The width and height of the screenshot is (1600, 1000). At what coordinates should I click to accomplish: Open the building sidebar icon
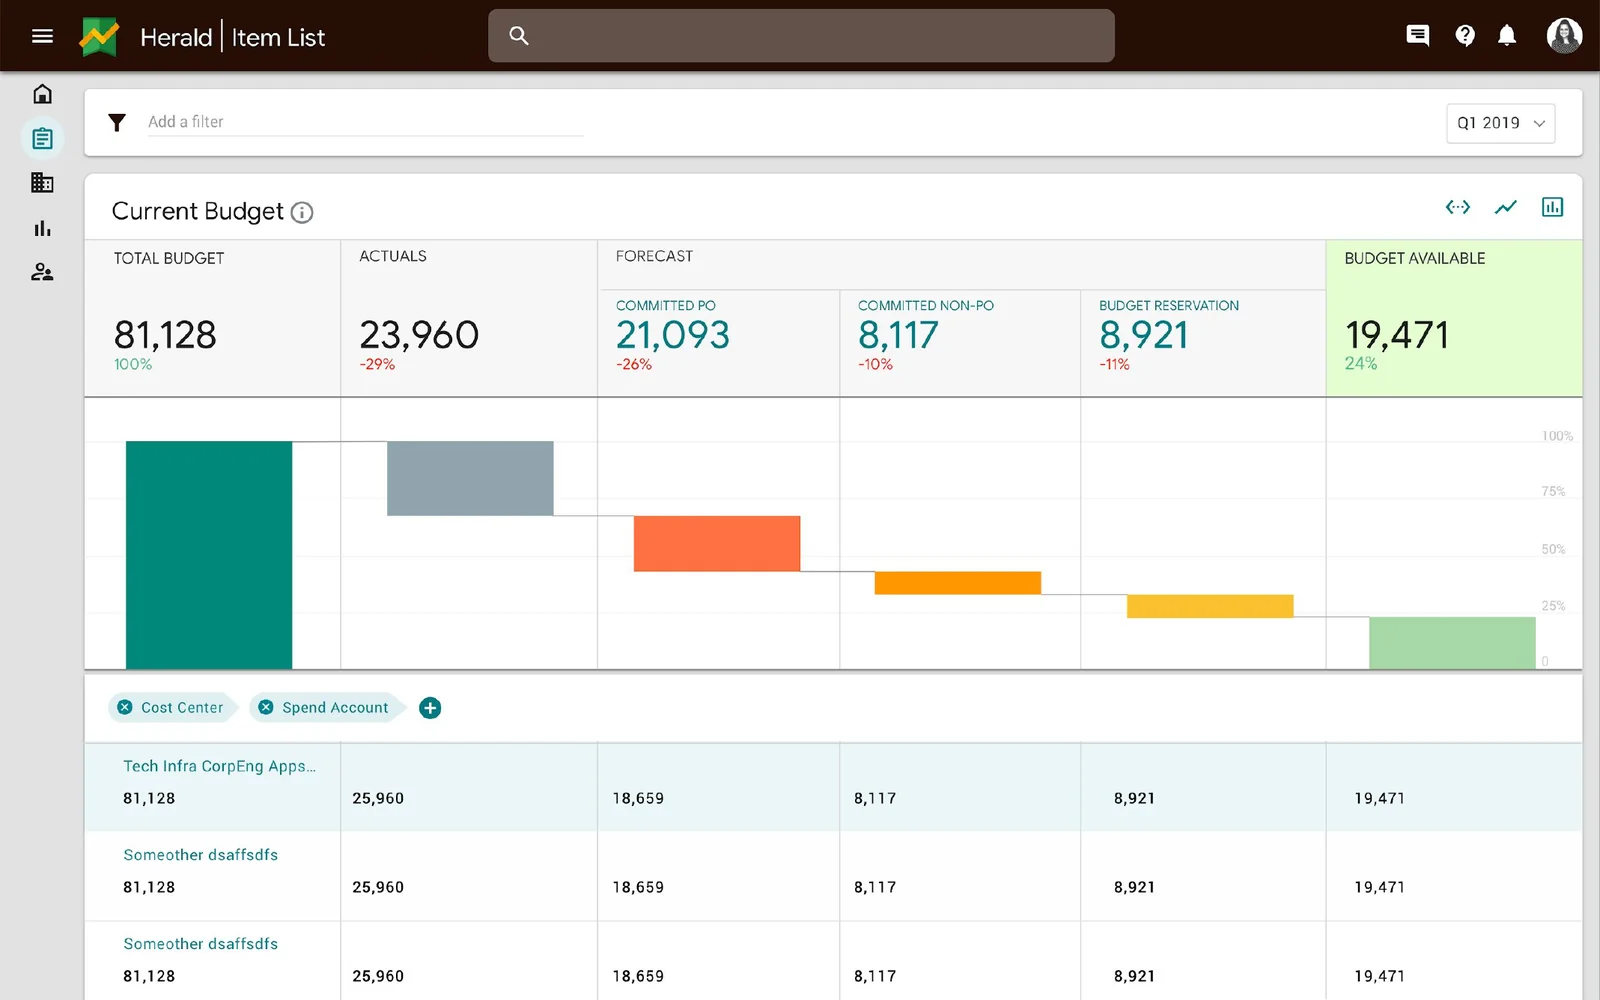tap(42, 183)
